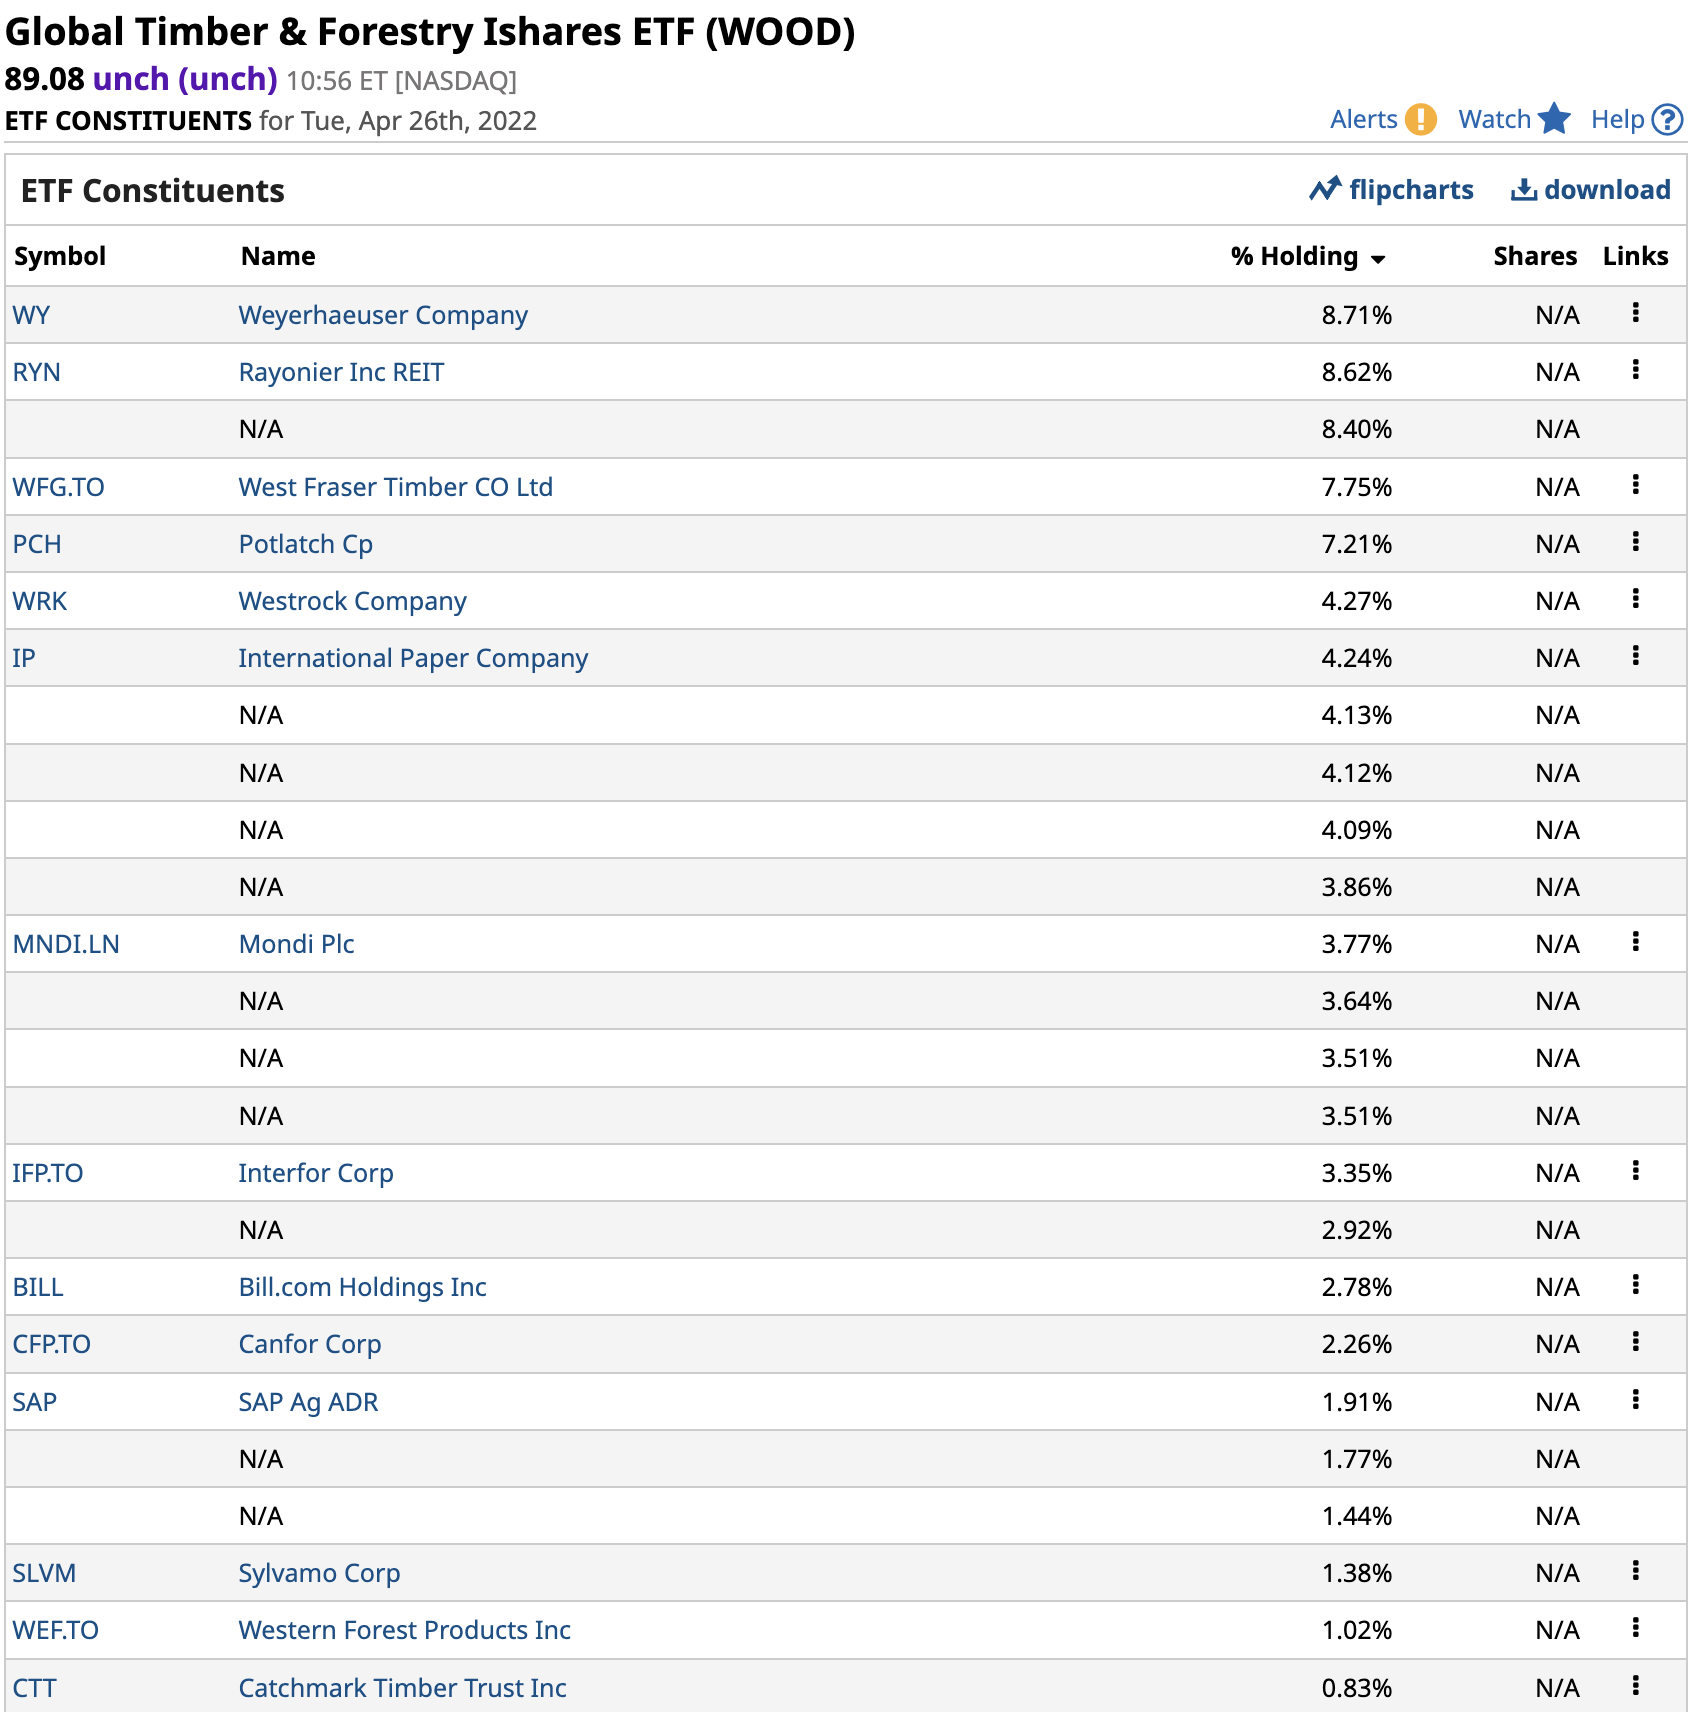Viewport: 1694px width, 1712px height.
Task: Sort by % Holding column arrow
Action: tap(1378, 259)
